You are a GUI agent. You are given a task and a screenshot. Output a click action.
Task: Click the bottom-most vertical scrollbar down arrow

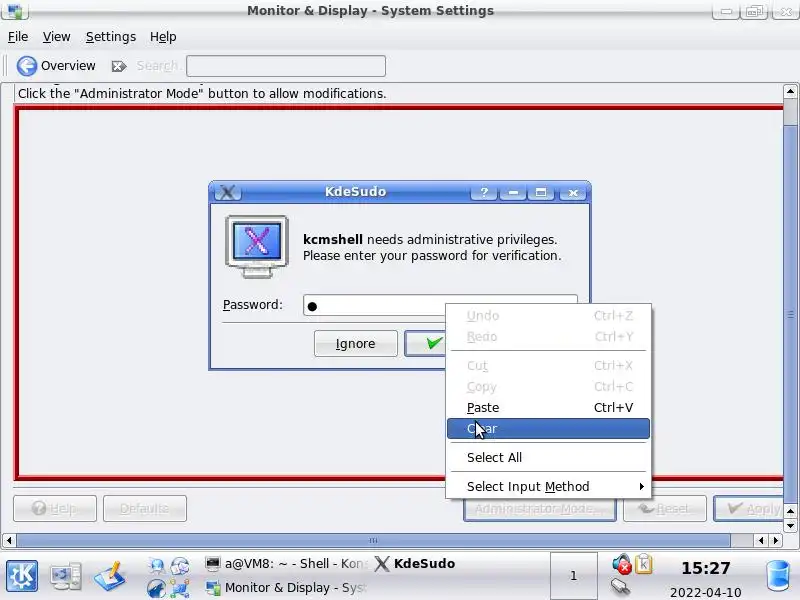coord(790,526)
